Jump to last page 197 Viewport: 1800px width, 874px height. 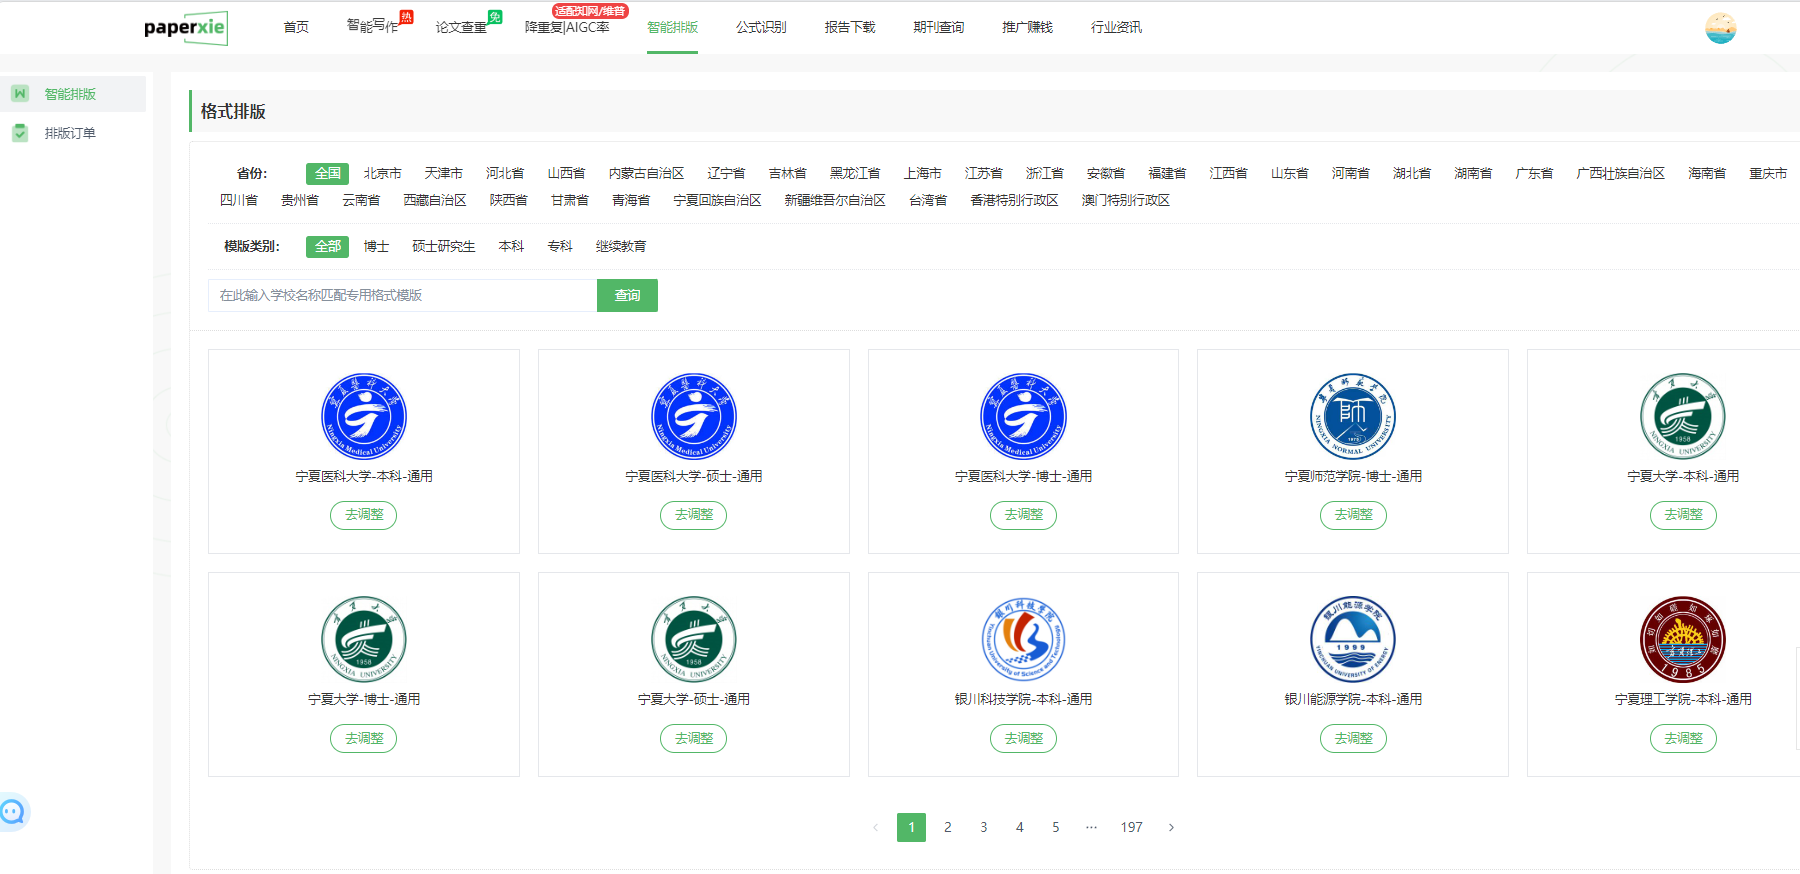coord(1131,828)
